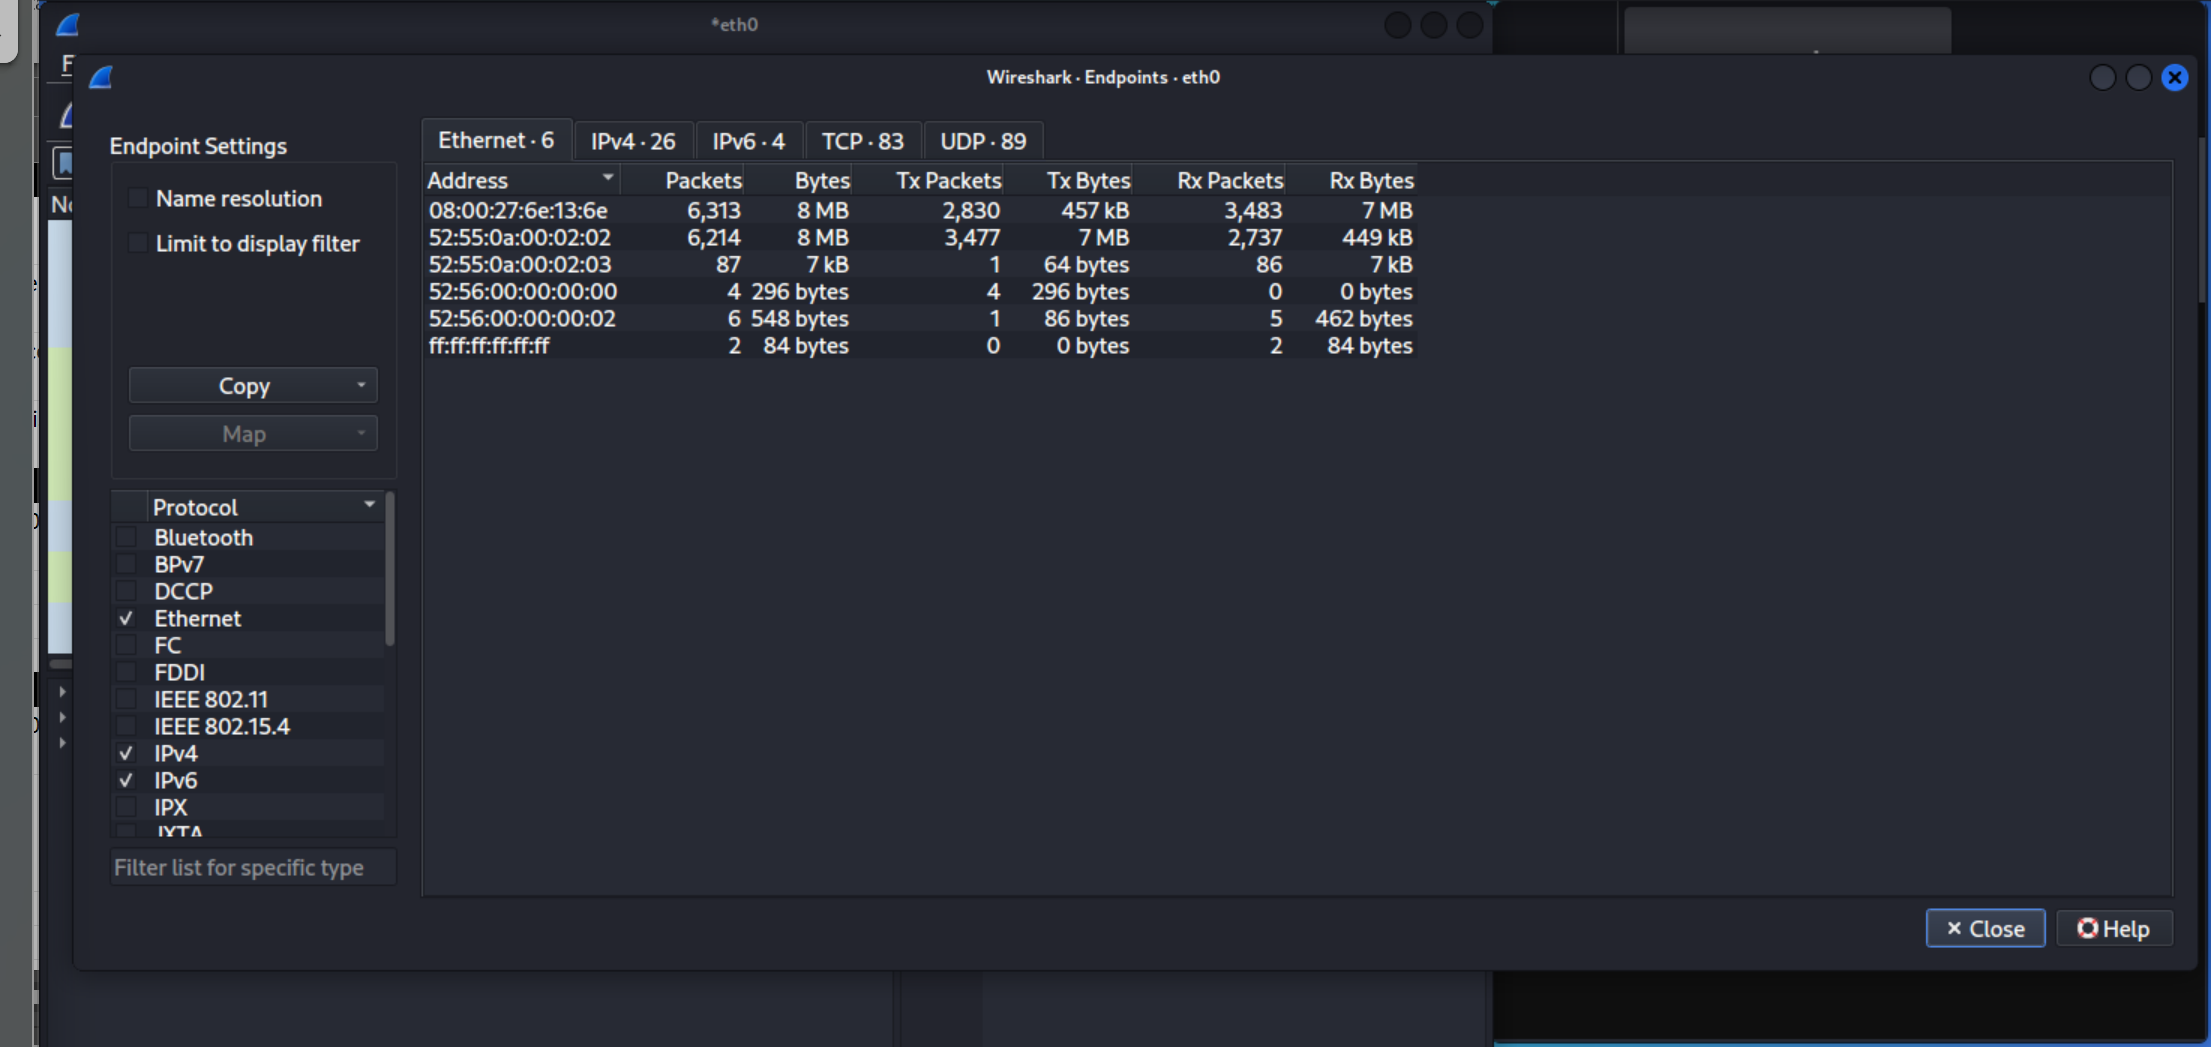Select endpoint row 52:55:0a:00:02:02
The height and width of the screenshot is (1047, 2211).
click(x=920, y=237)
